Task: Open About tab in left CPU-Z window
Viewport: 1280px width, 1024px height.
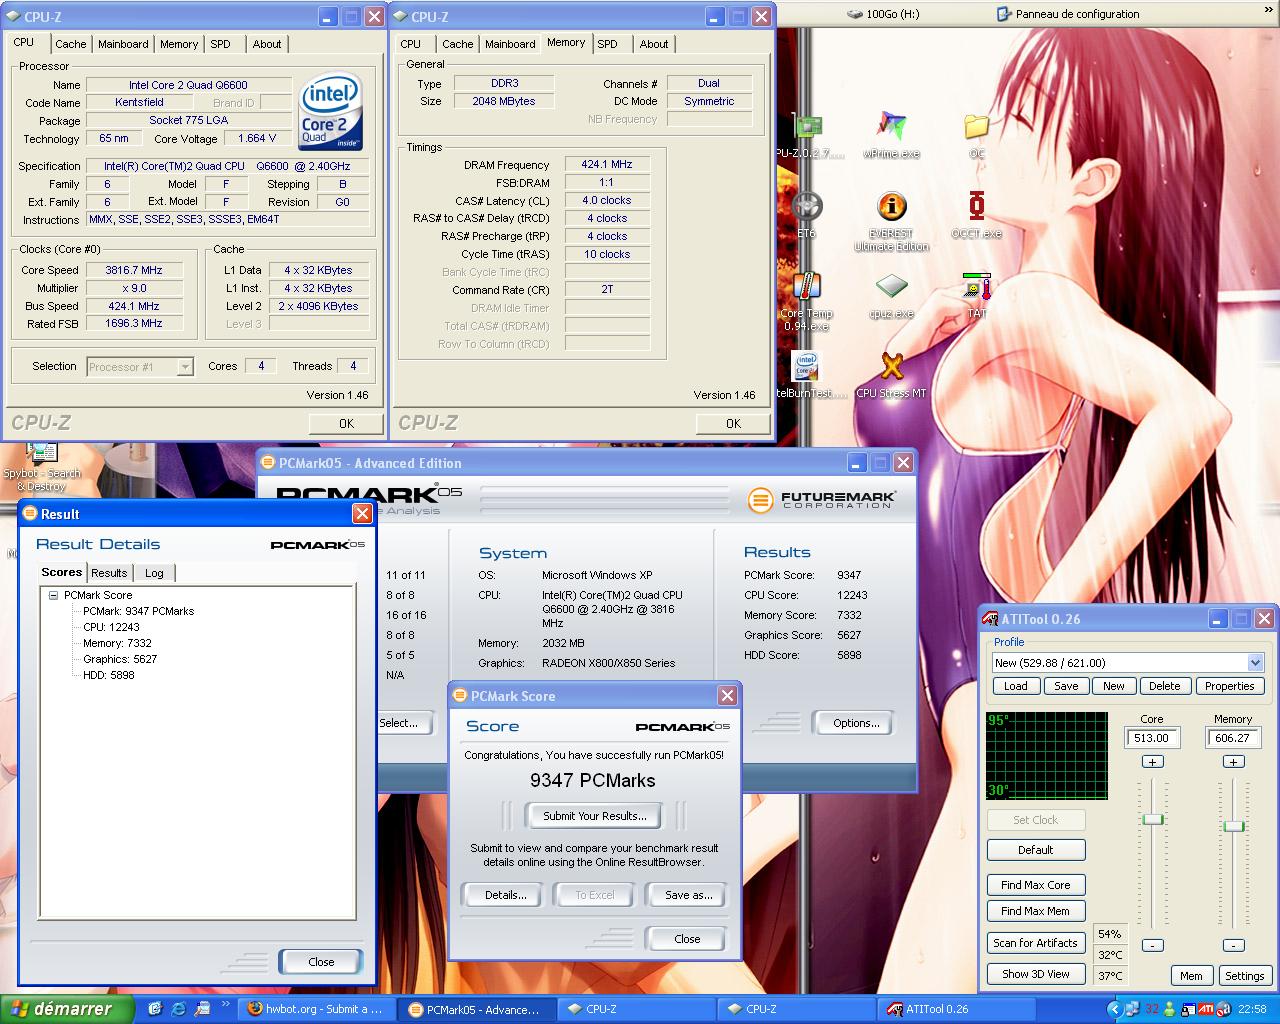Action: 266,44
